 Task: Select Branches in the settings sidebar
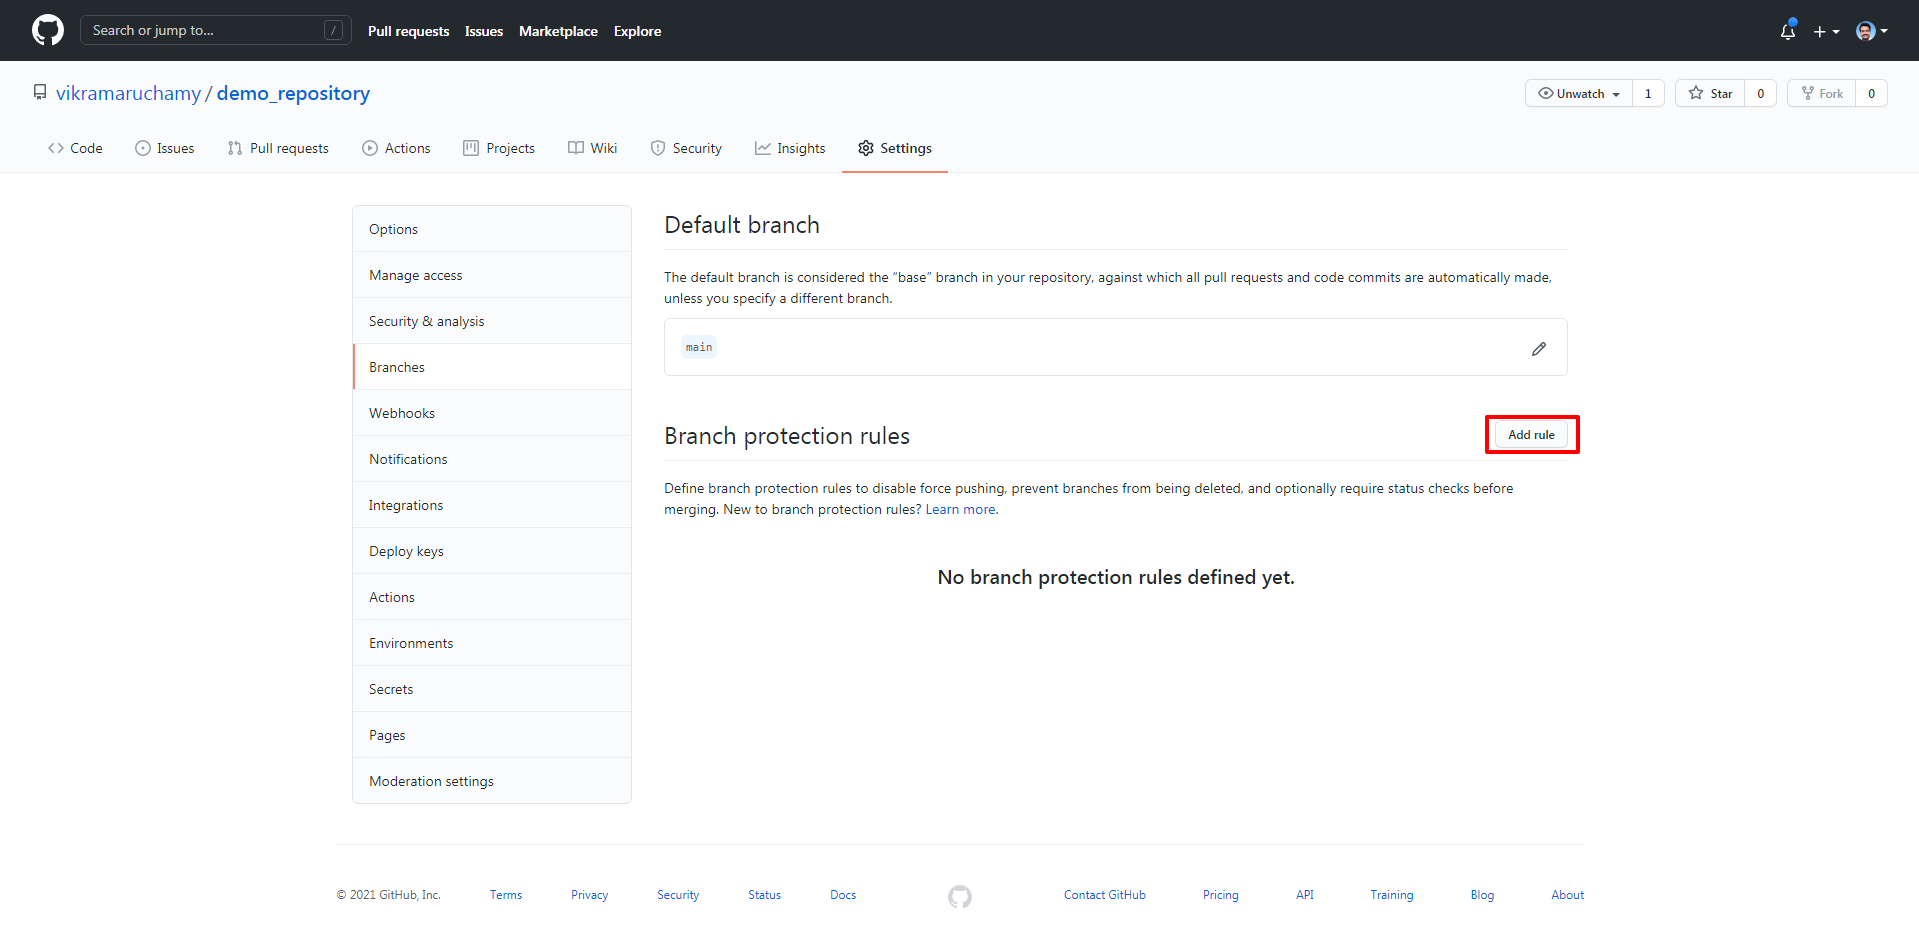tap(396, 366)
